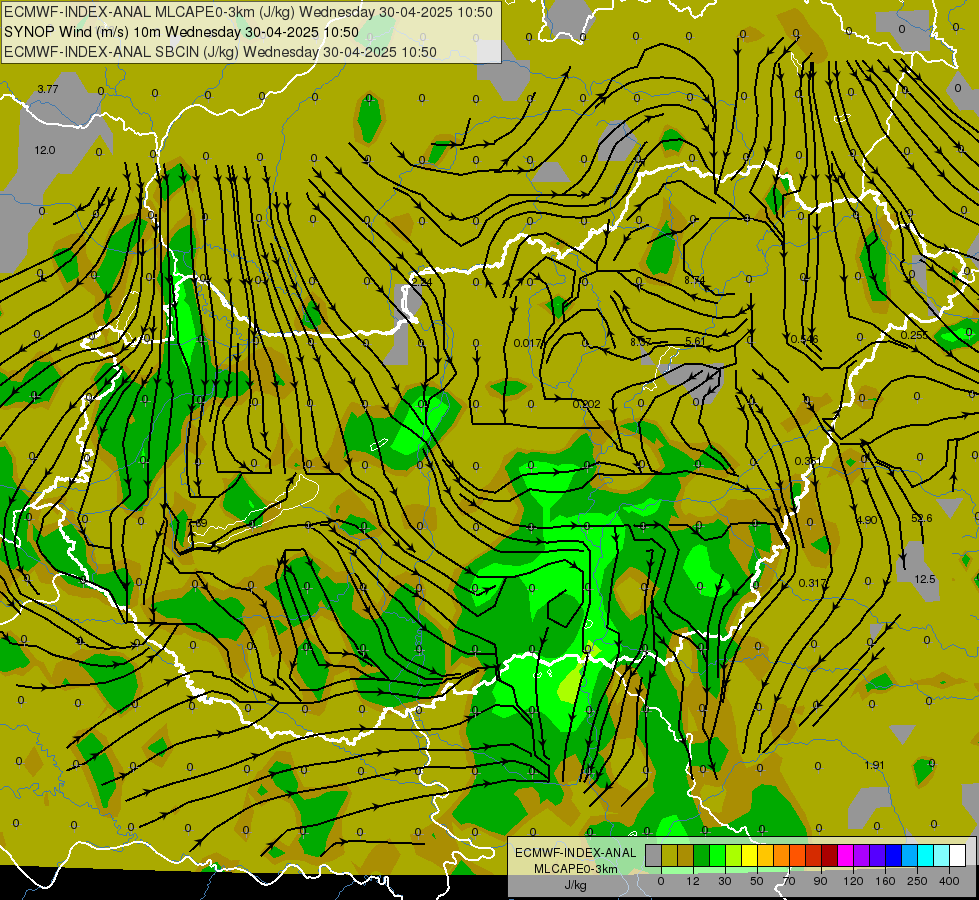Click the map value '4.90'
This screenshot has width=979, height=900.
coord(867,520)
